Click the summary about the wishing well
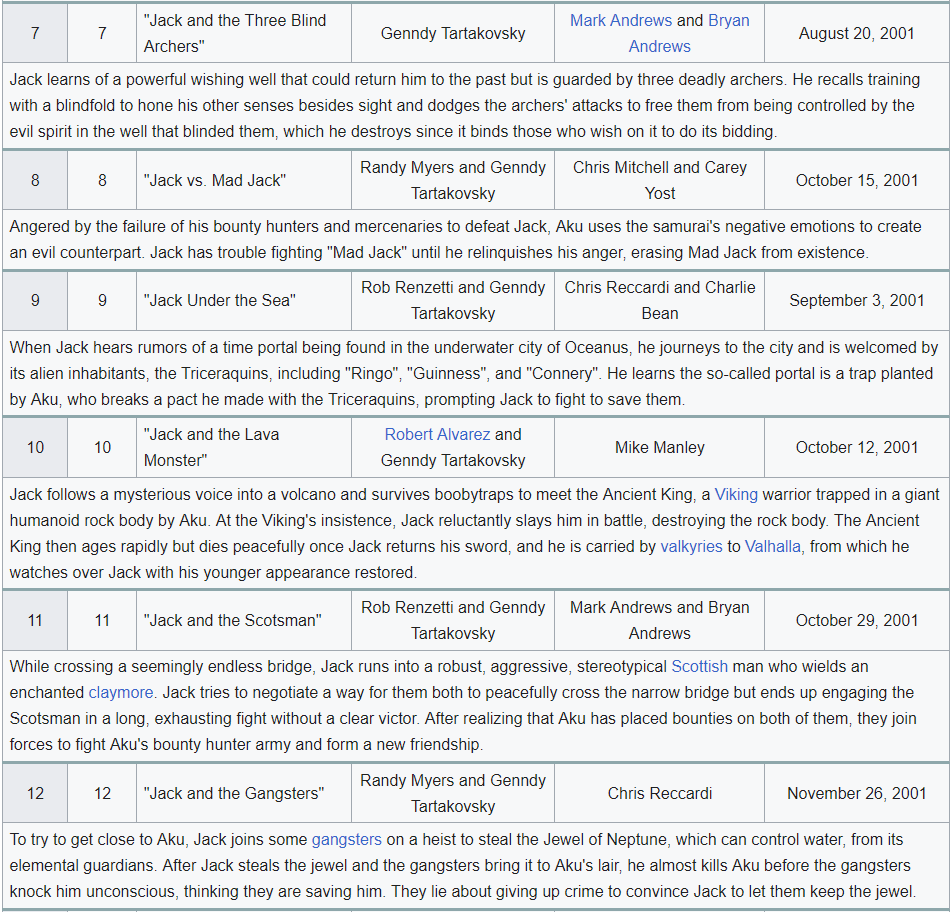This screenshot has width=951, height=912. tap(476, 106)
